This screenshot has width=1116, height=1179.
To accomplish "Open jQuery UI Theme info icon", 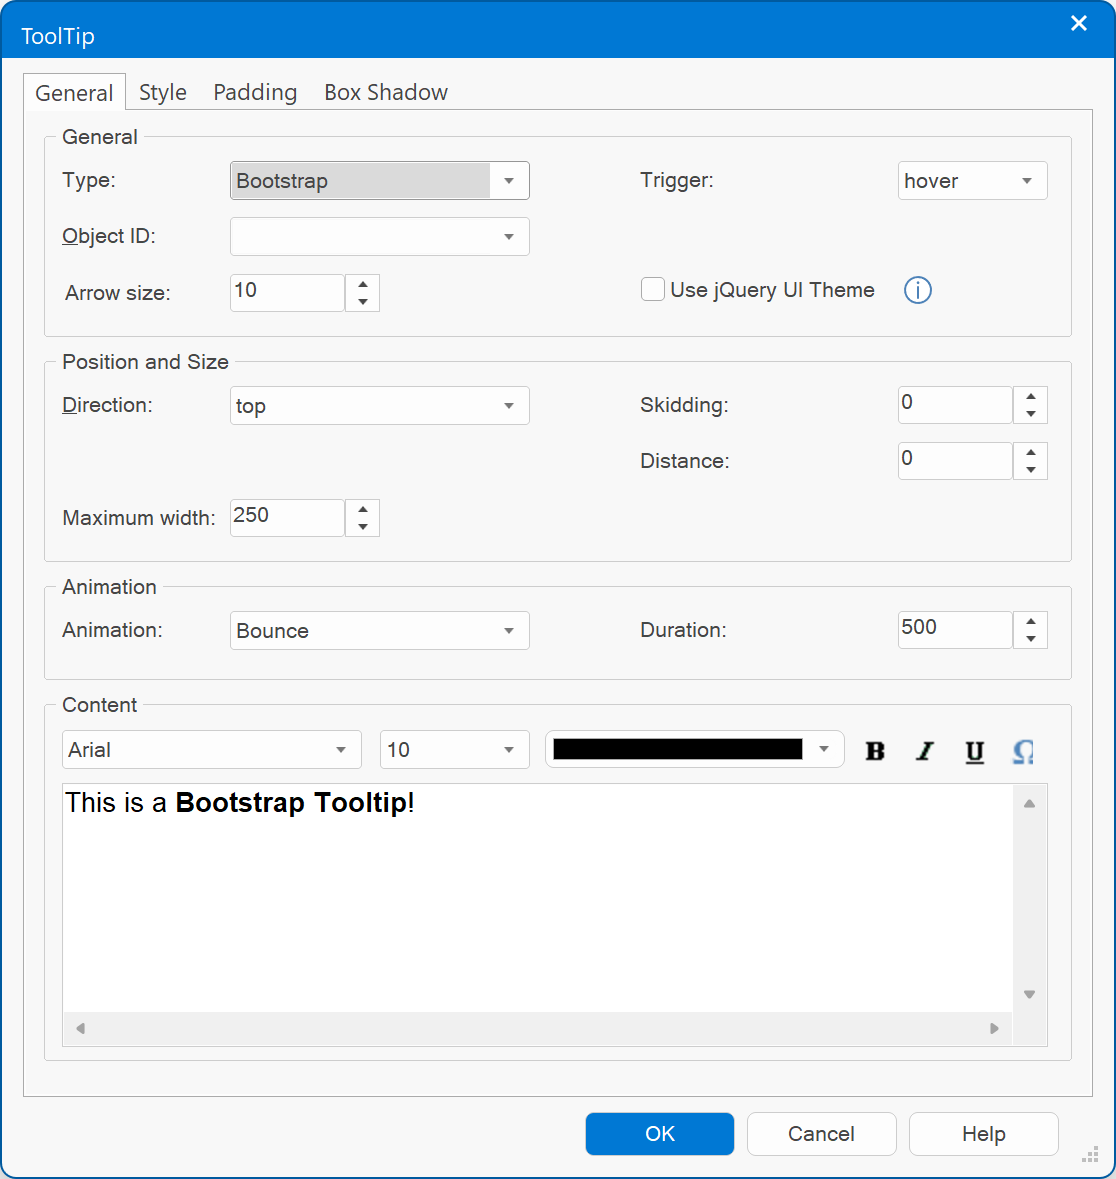I will click(917, 290).
